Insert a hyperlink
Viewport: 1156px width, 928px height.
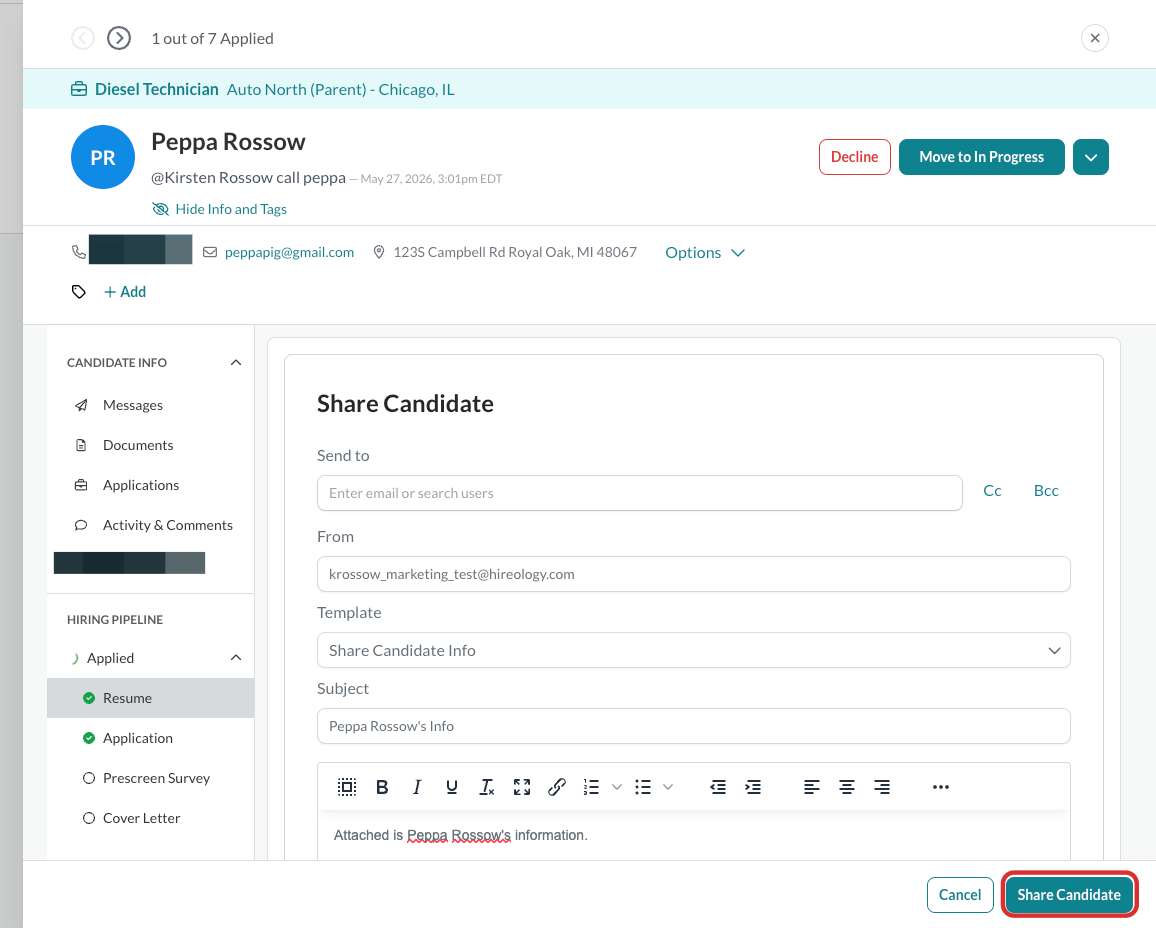pos(557,787)
